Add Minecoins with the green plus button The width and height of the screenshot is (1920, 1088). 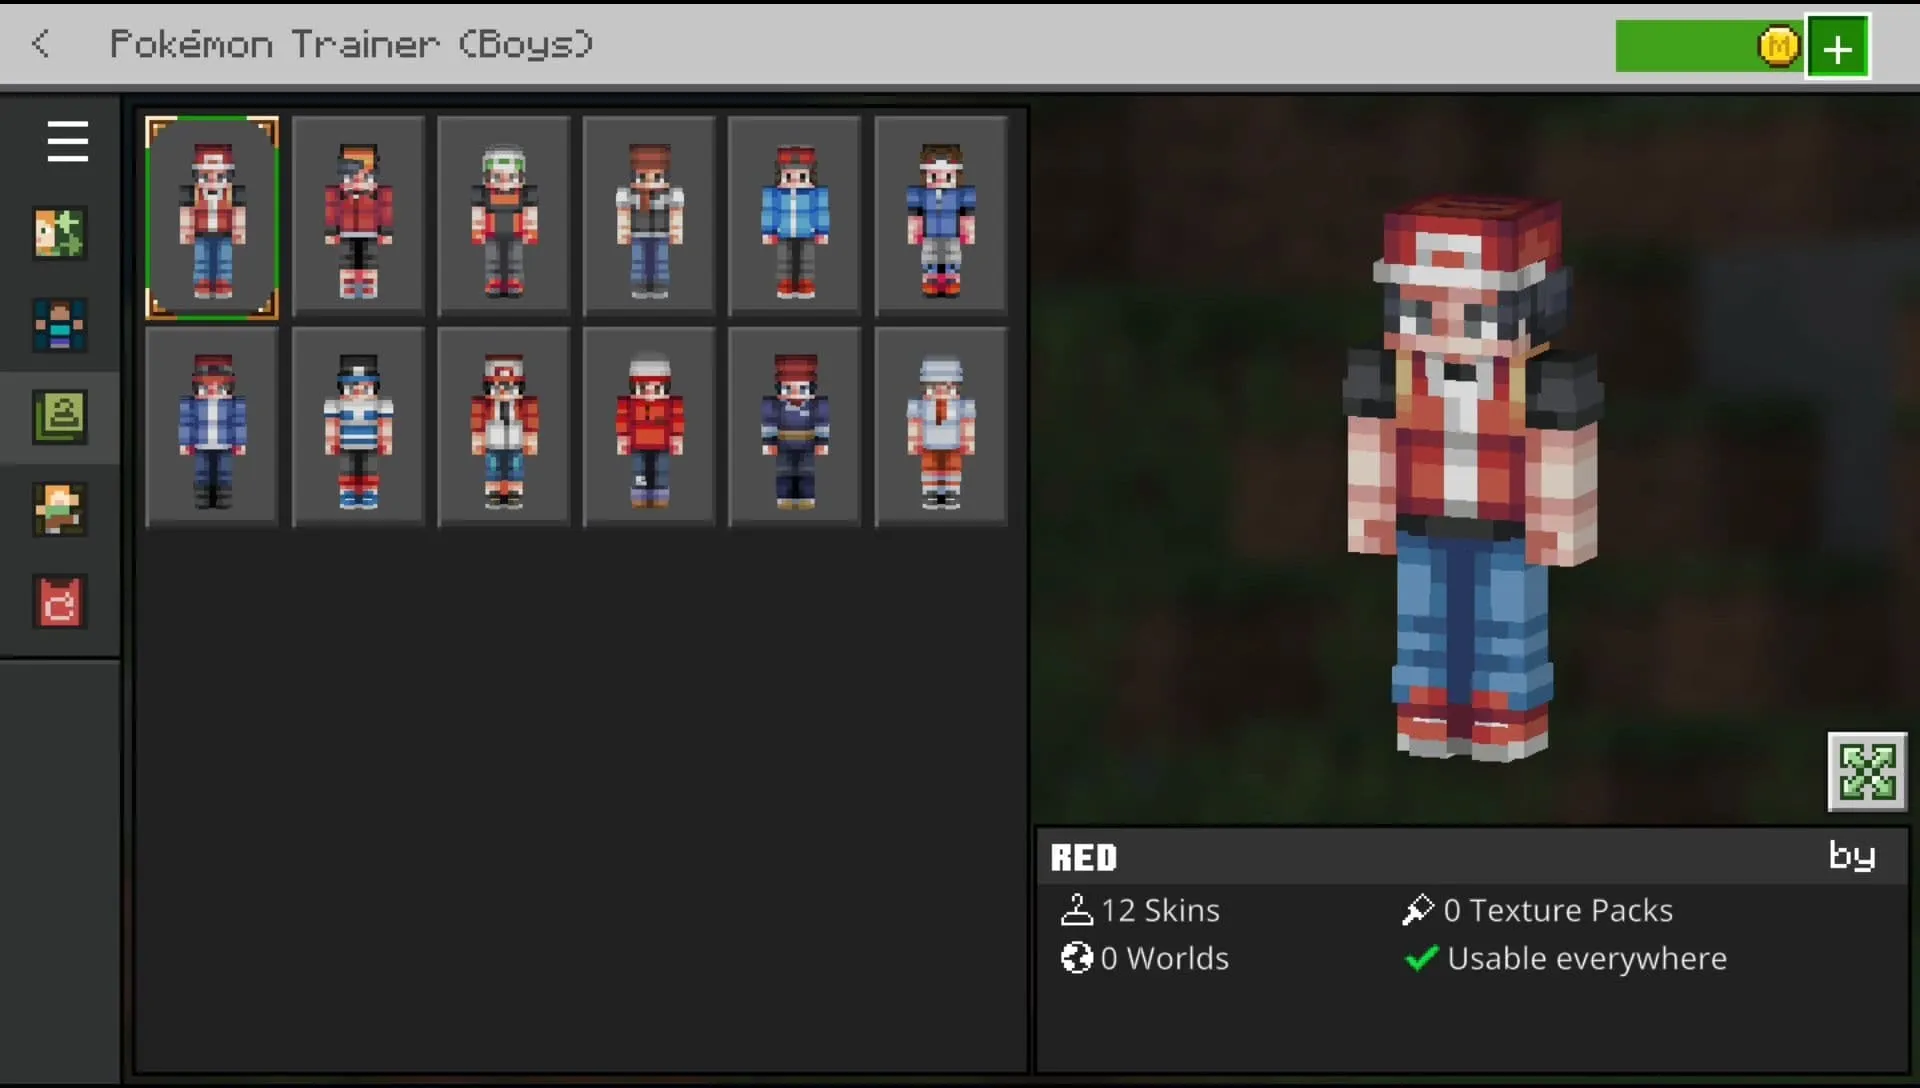click(1837, 47)
